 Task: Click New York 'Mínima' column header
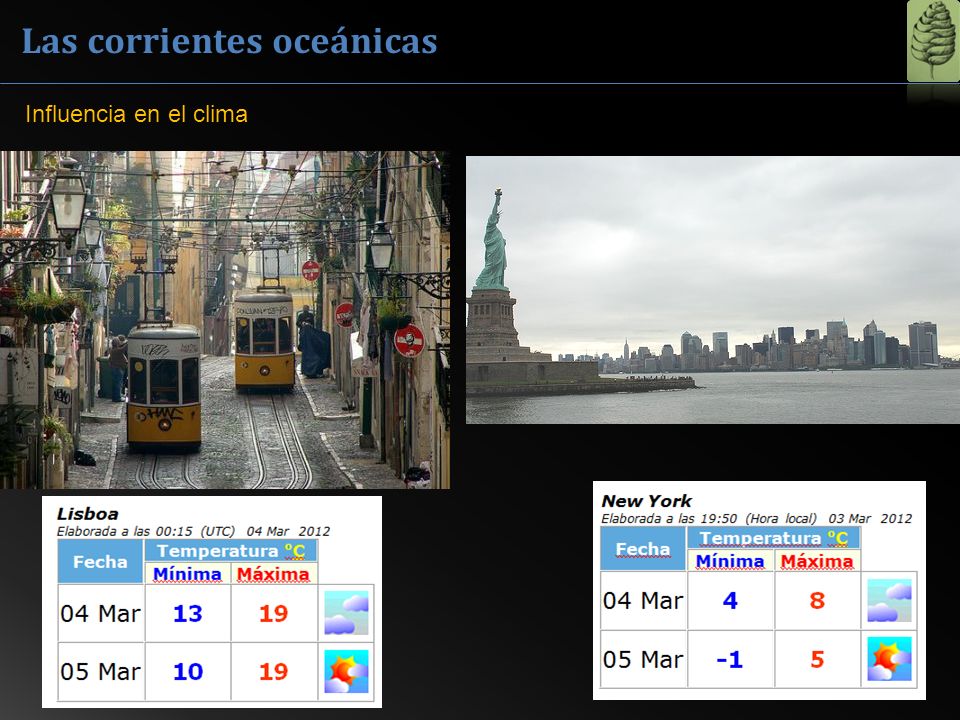[x=730, y=561]
